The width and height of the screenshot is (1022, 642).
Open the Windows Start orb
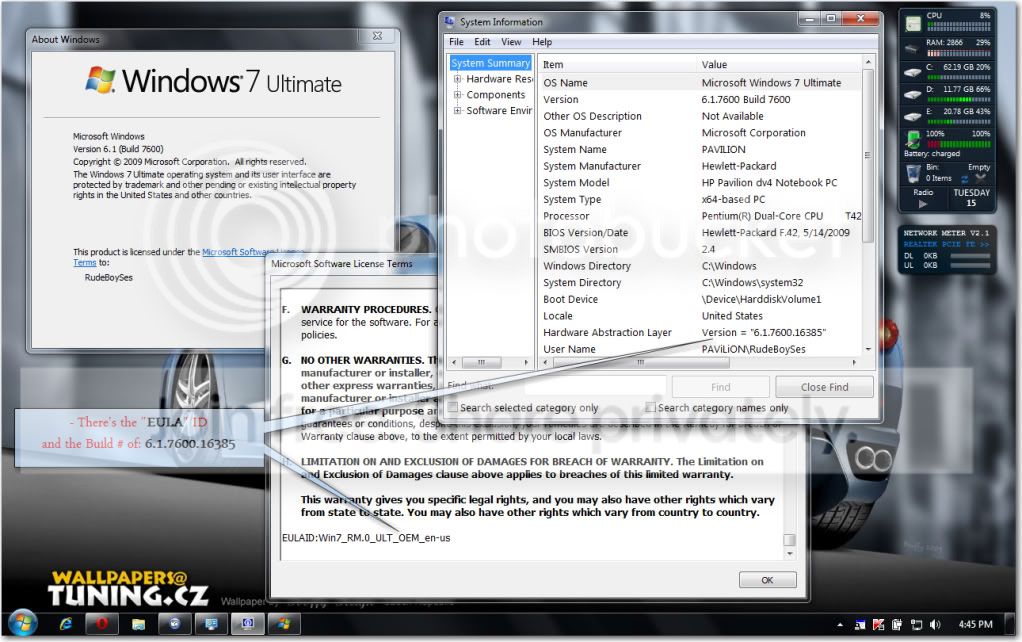click(23, 624)
